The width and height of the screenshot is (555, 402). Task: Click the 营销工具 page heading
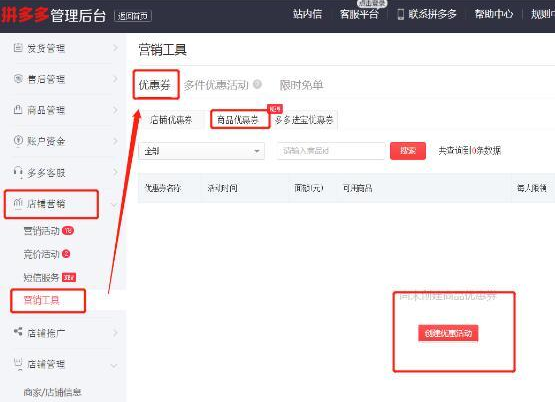tap(162, 50)
